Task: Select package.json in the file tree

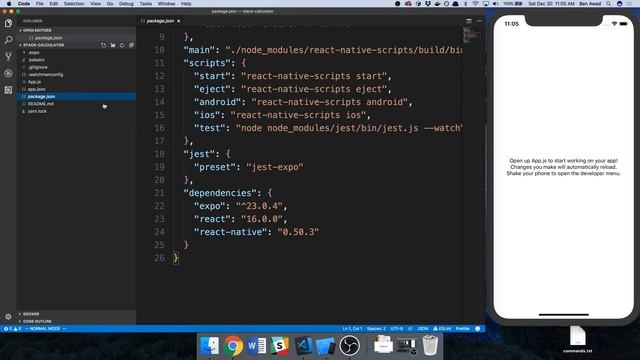Action: coord(76,96)
